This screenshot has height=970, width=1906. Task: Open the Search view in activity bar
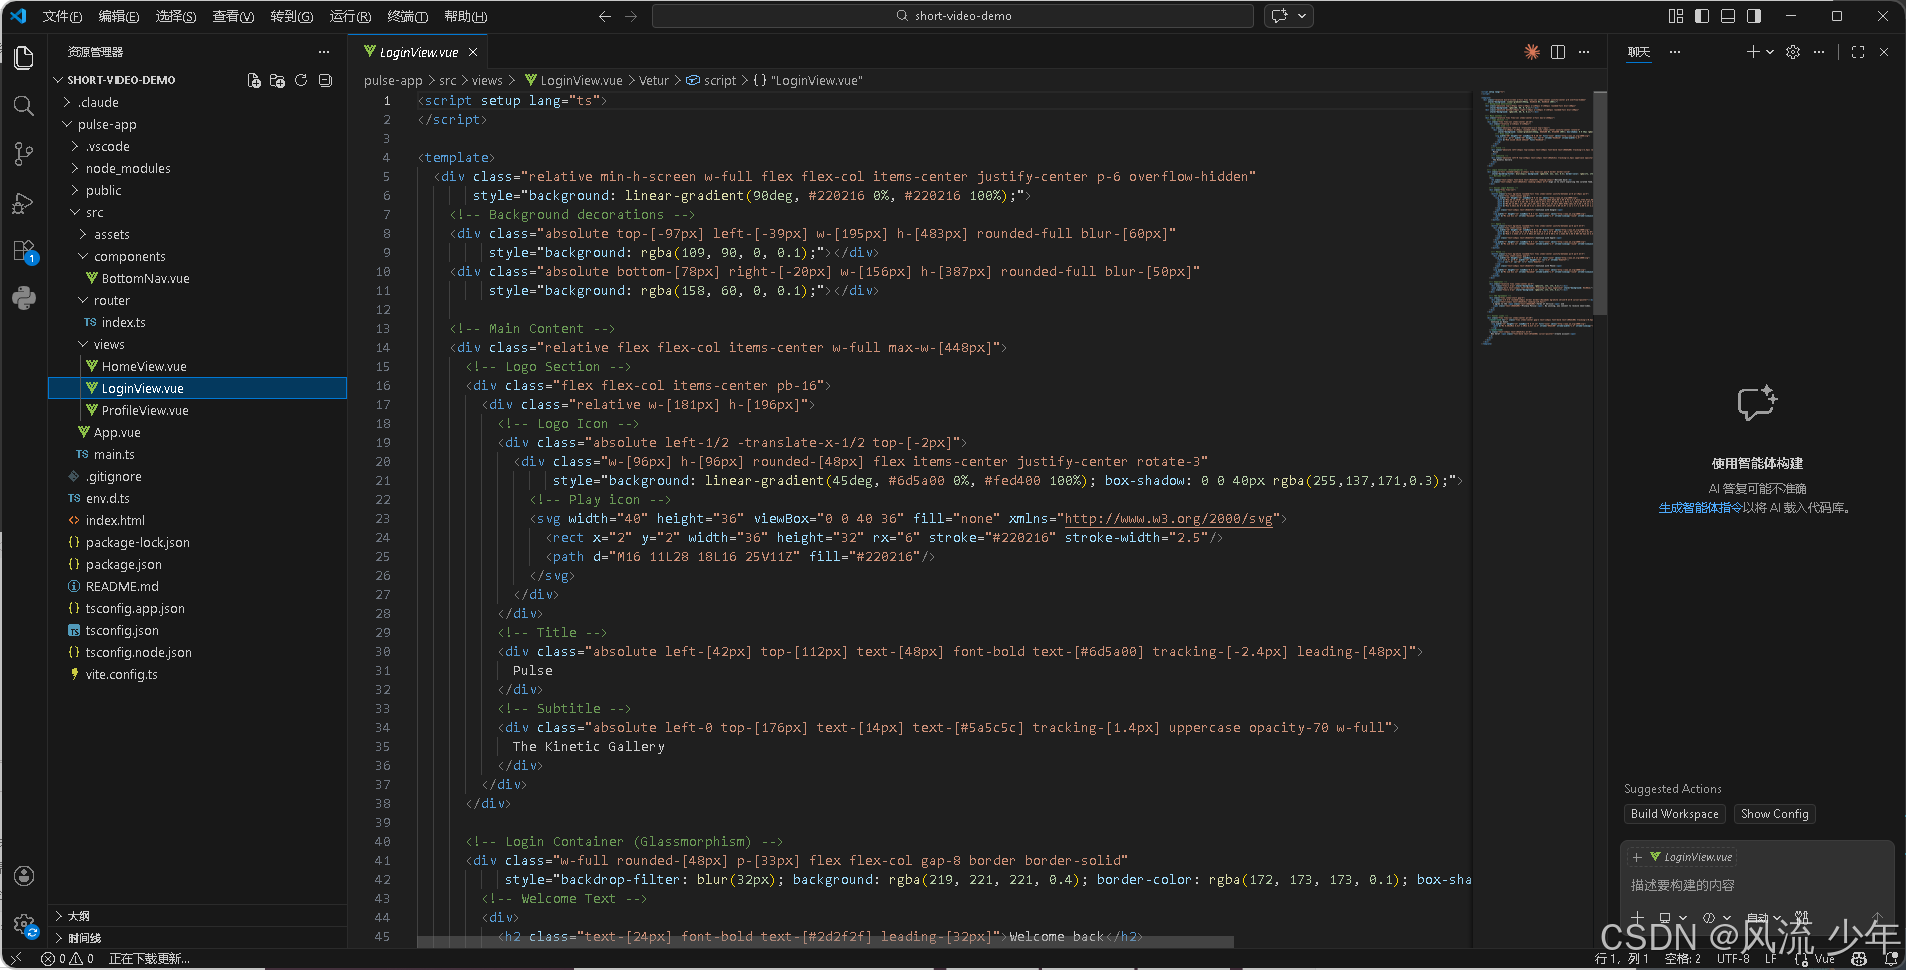pos(24,106)
